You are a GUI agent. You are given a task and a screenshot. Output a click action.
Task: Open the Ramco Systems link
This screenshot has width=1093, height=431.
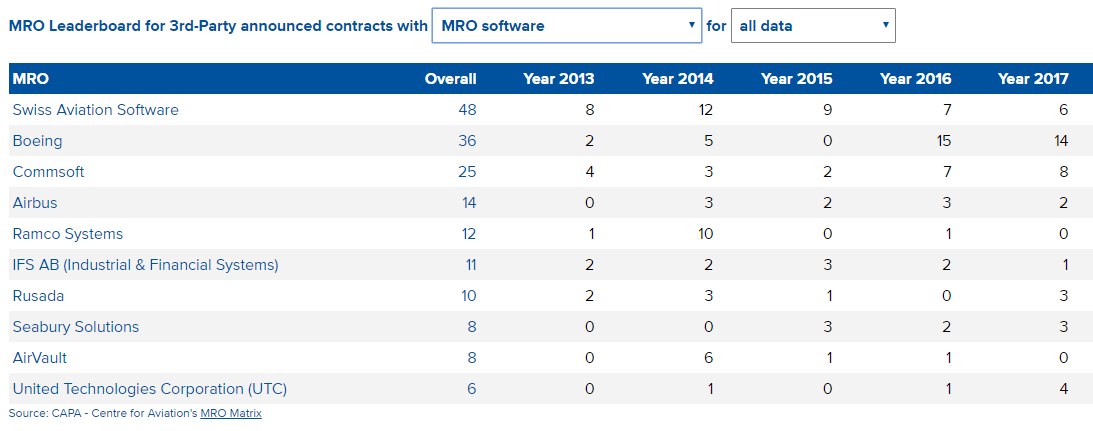[x=68, y=234]
